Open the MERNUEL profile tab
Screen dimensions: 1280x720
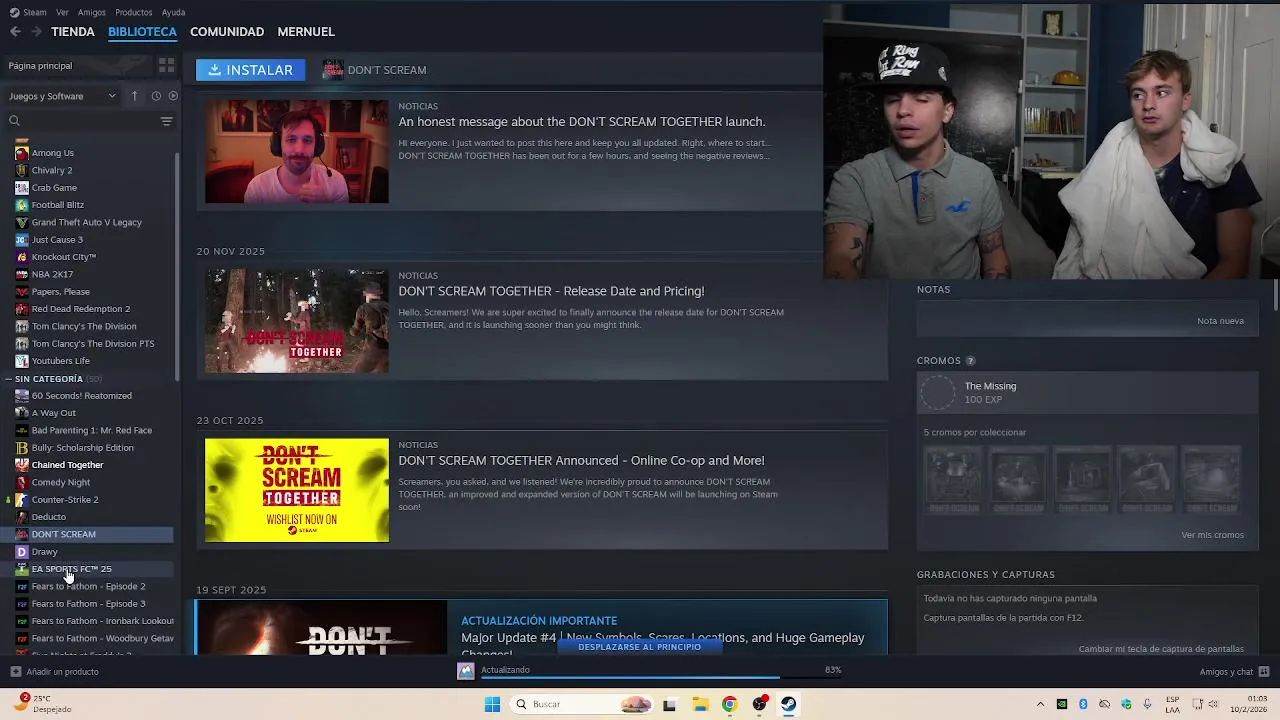click(x=306, y=32)
